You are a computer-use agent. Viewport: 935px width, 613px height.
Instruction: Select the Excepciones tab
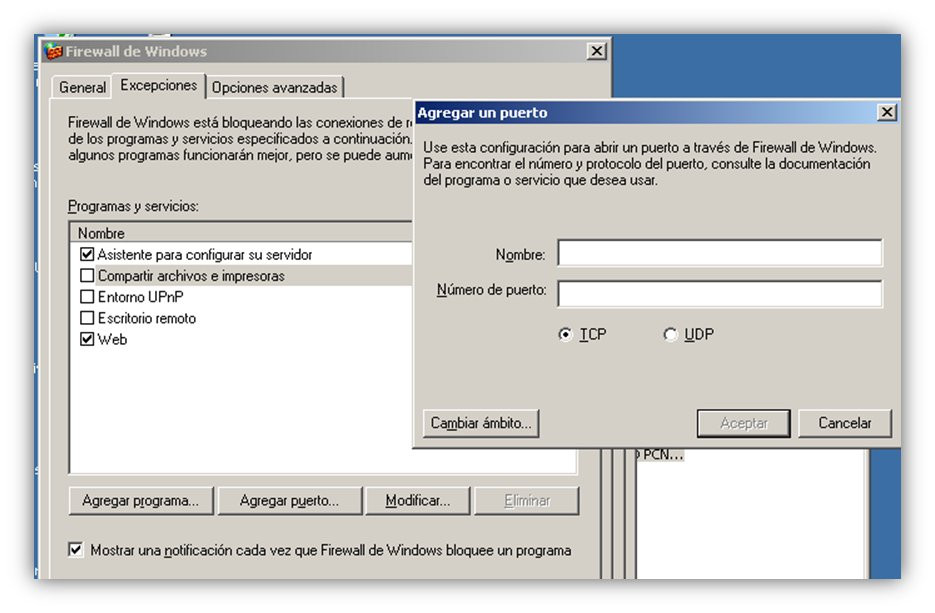tap(159, 85)
